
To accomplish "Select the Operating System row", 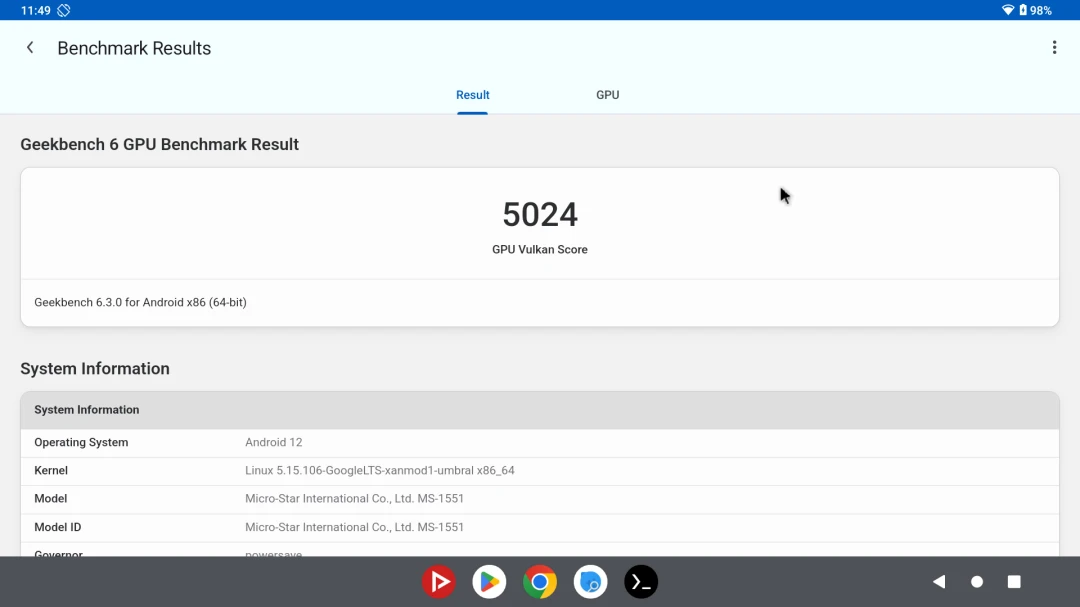I will [540, 443].
